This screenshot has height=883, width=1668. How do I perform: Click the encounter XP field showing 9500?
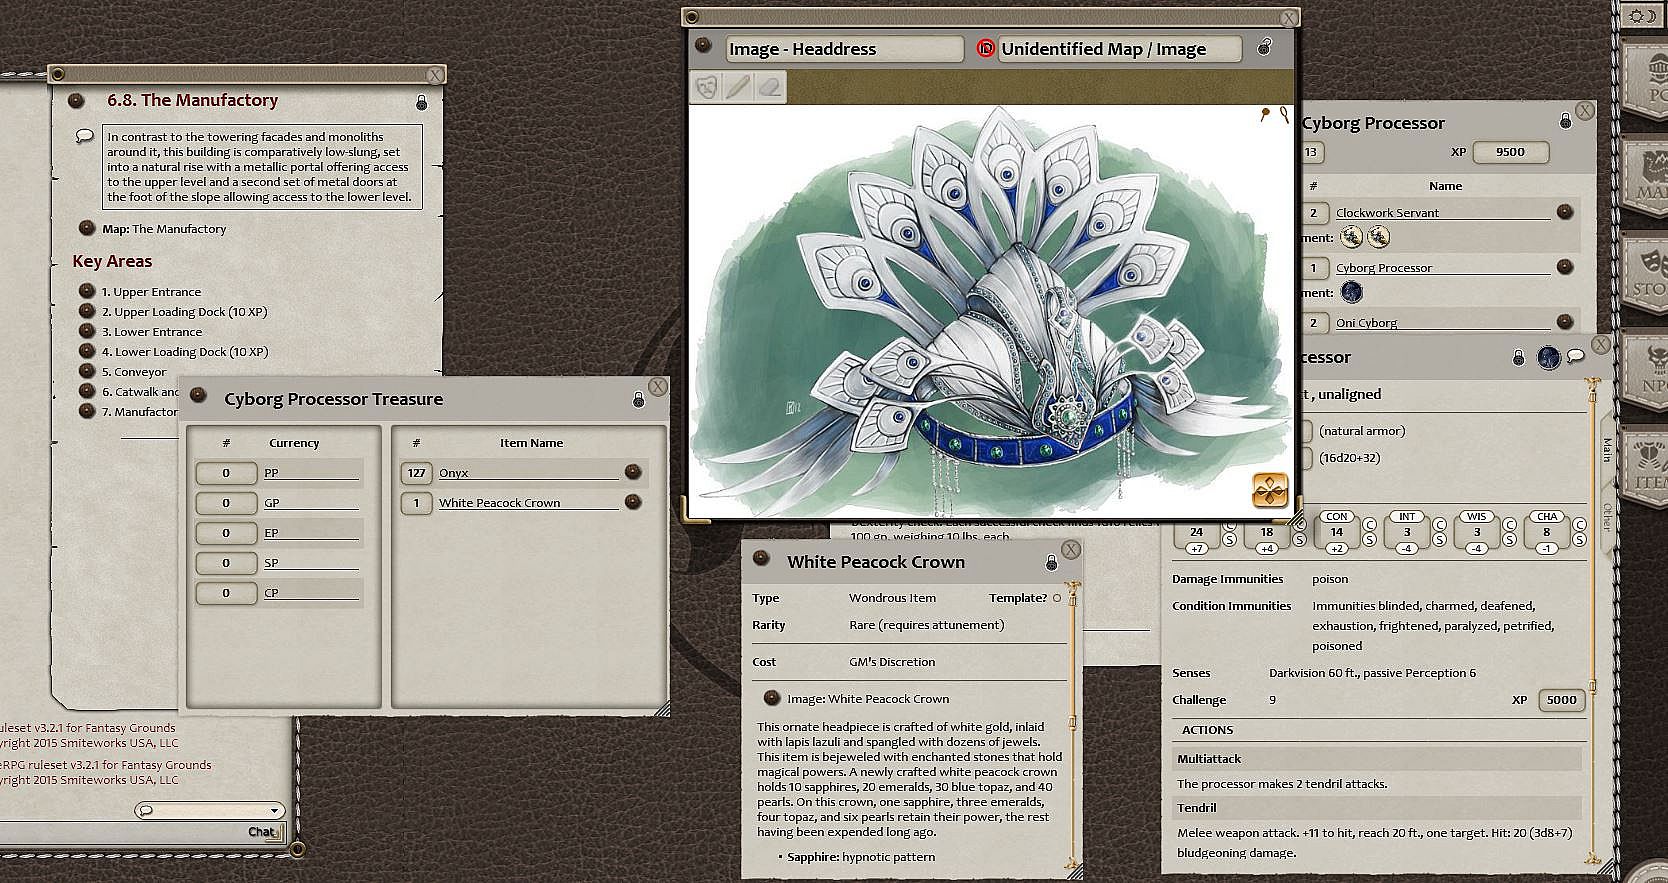pos(1510,152)
